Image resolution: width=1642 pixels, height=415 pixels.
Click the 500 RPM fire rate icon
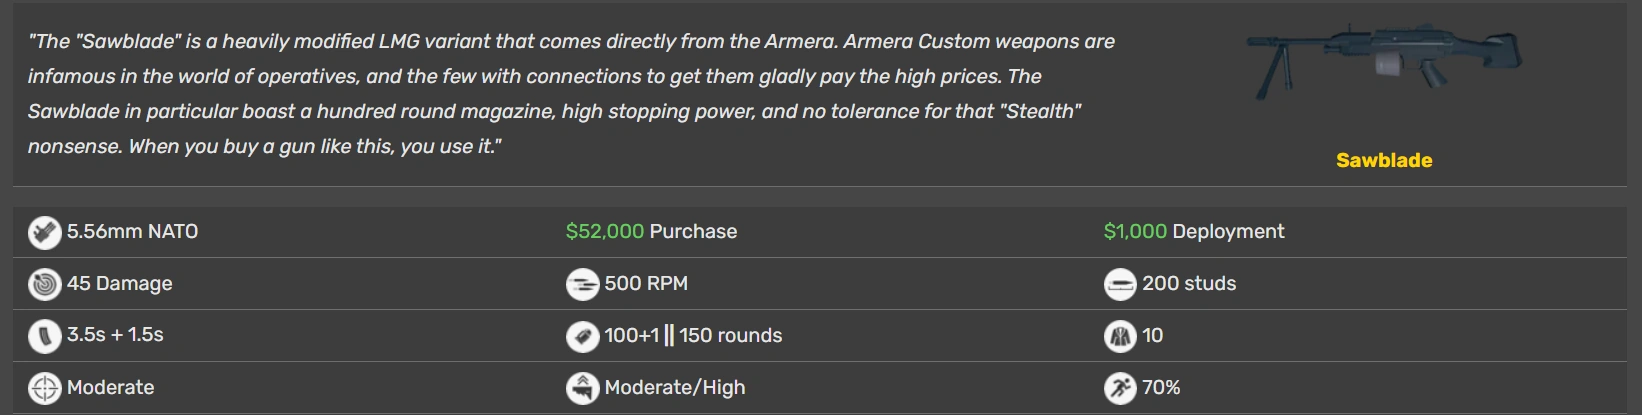tap(582, 284)
